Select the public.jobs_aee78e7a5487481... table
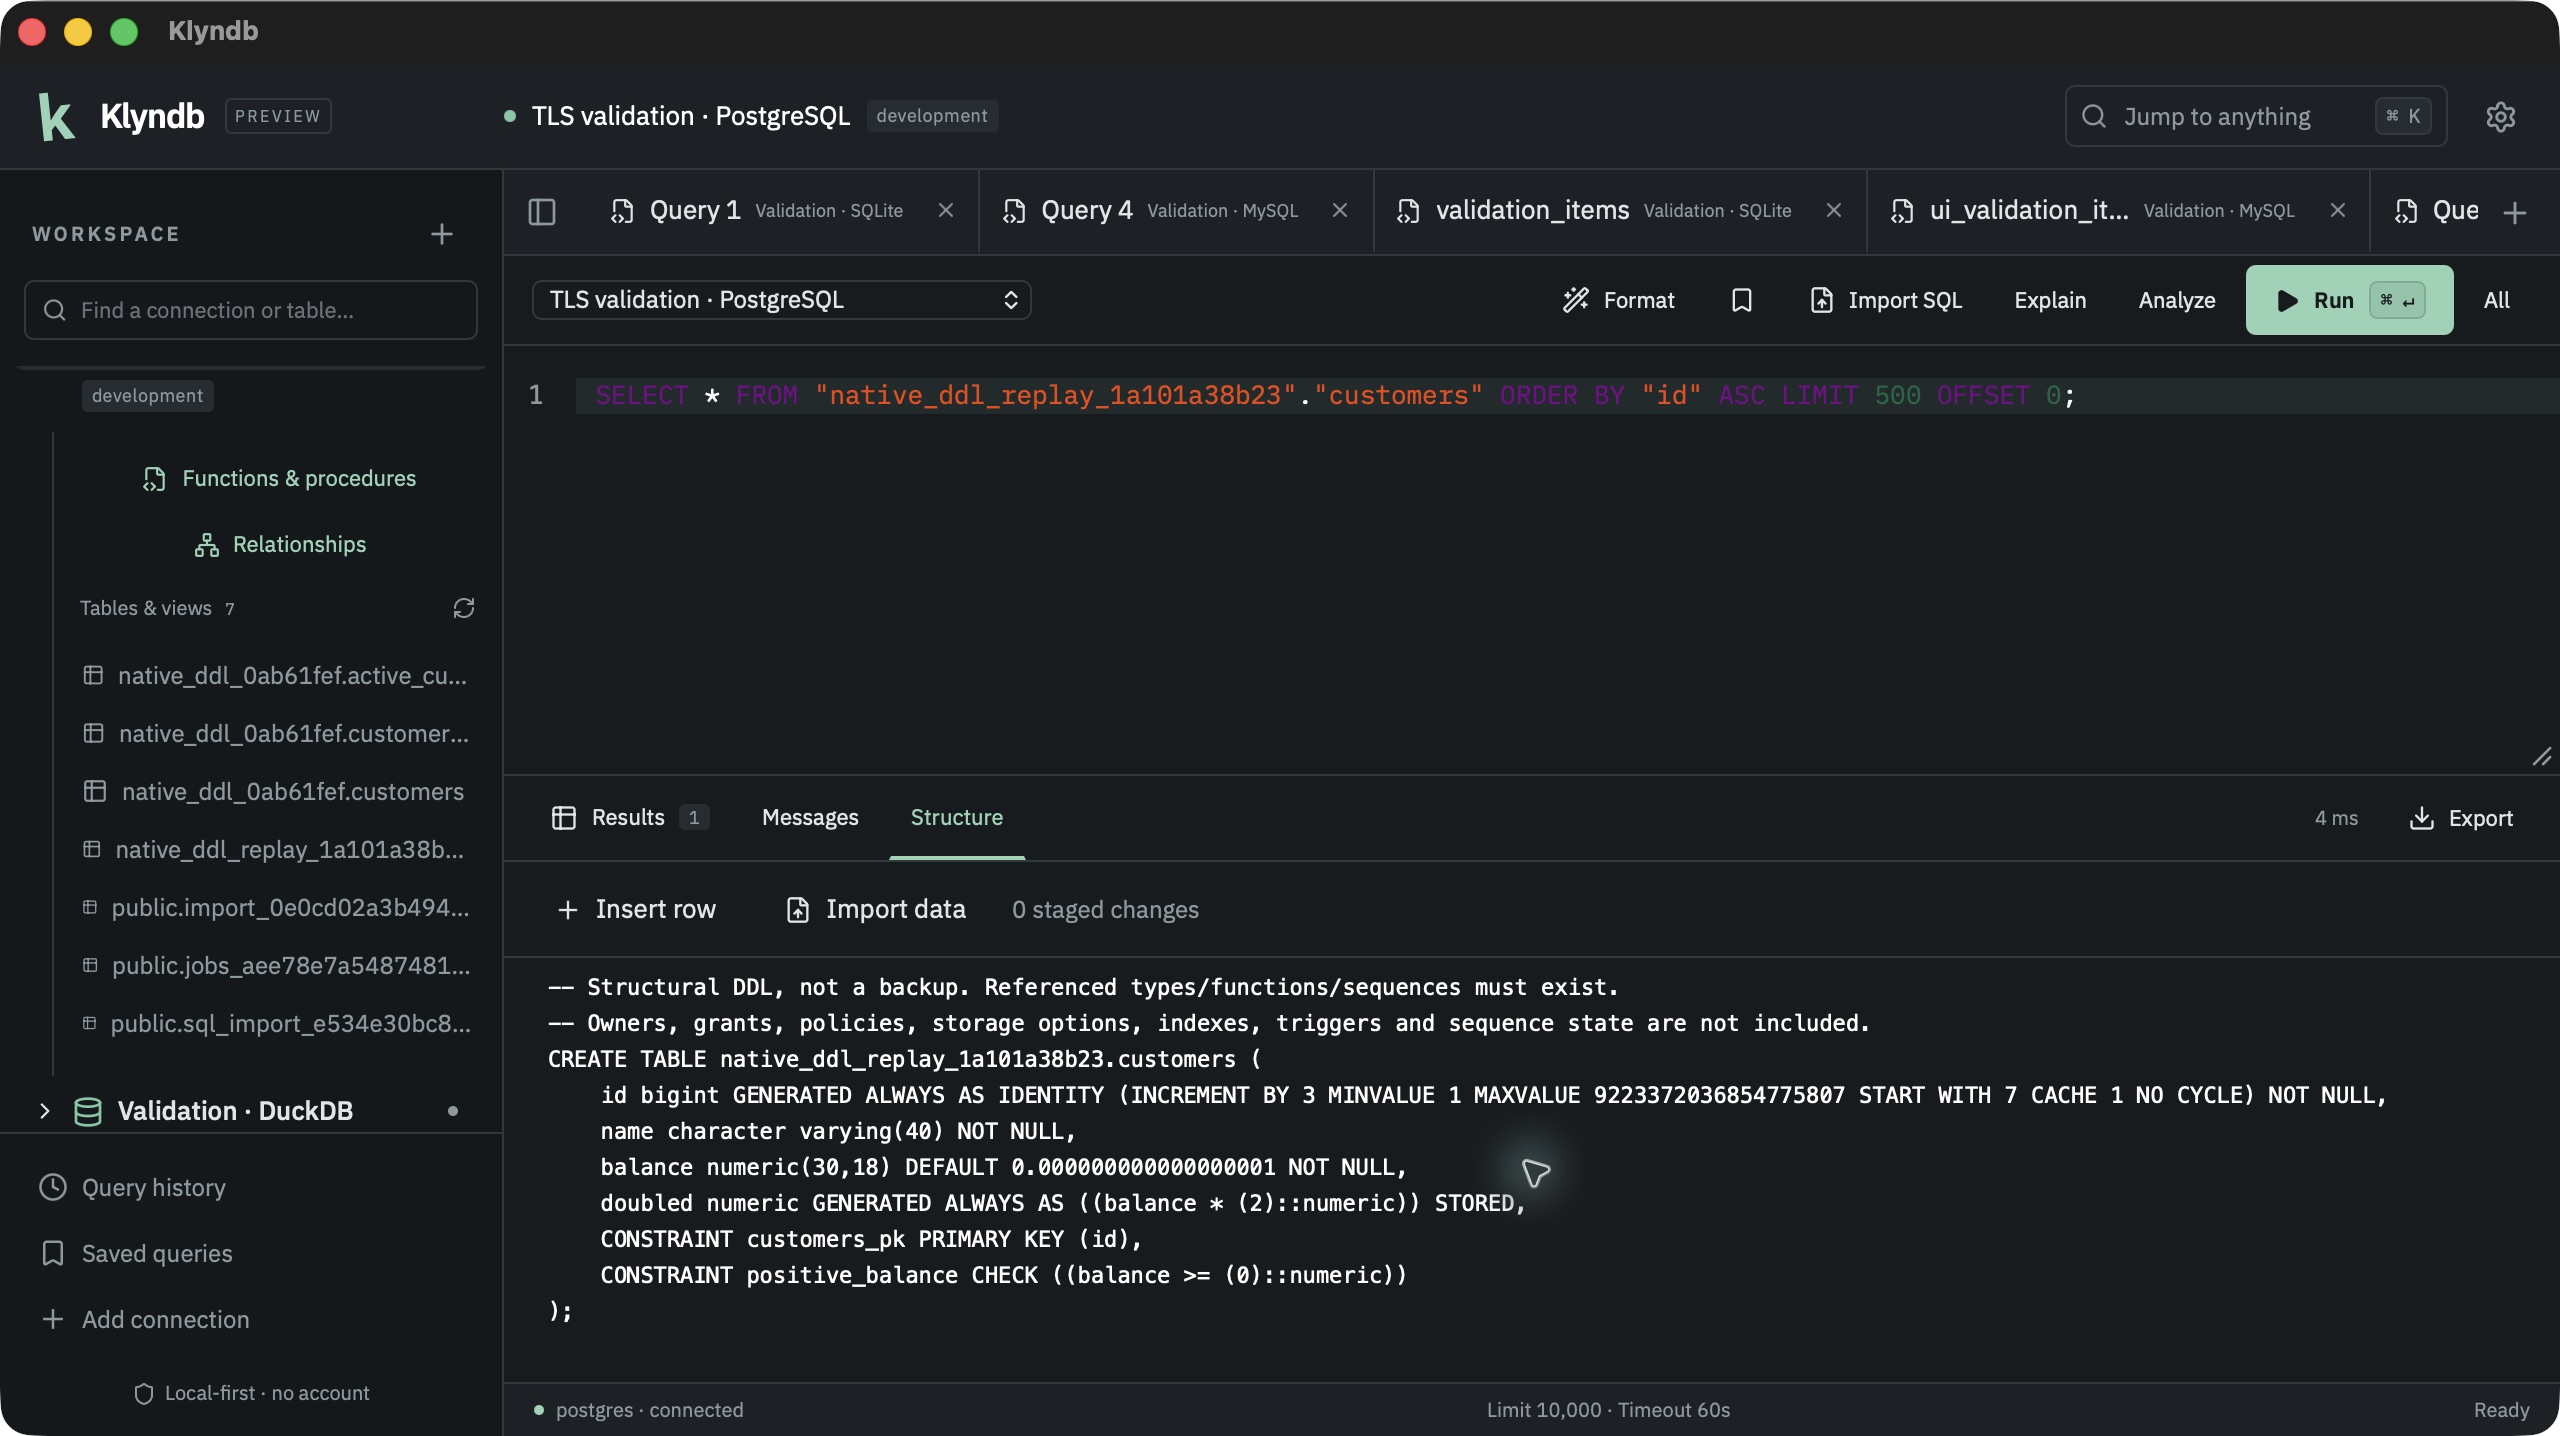 tap(276, 965)
